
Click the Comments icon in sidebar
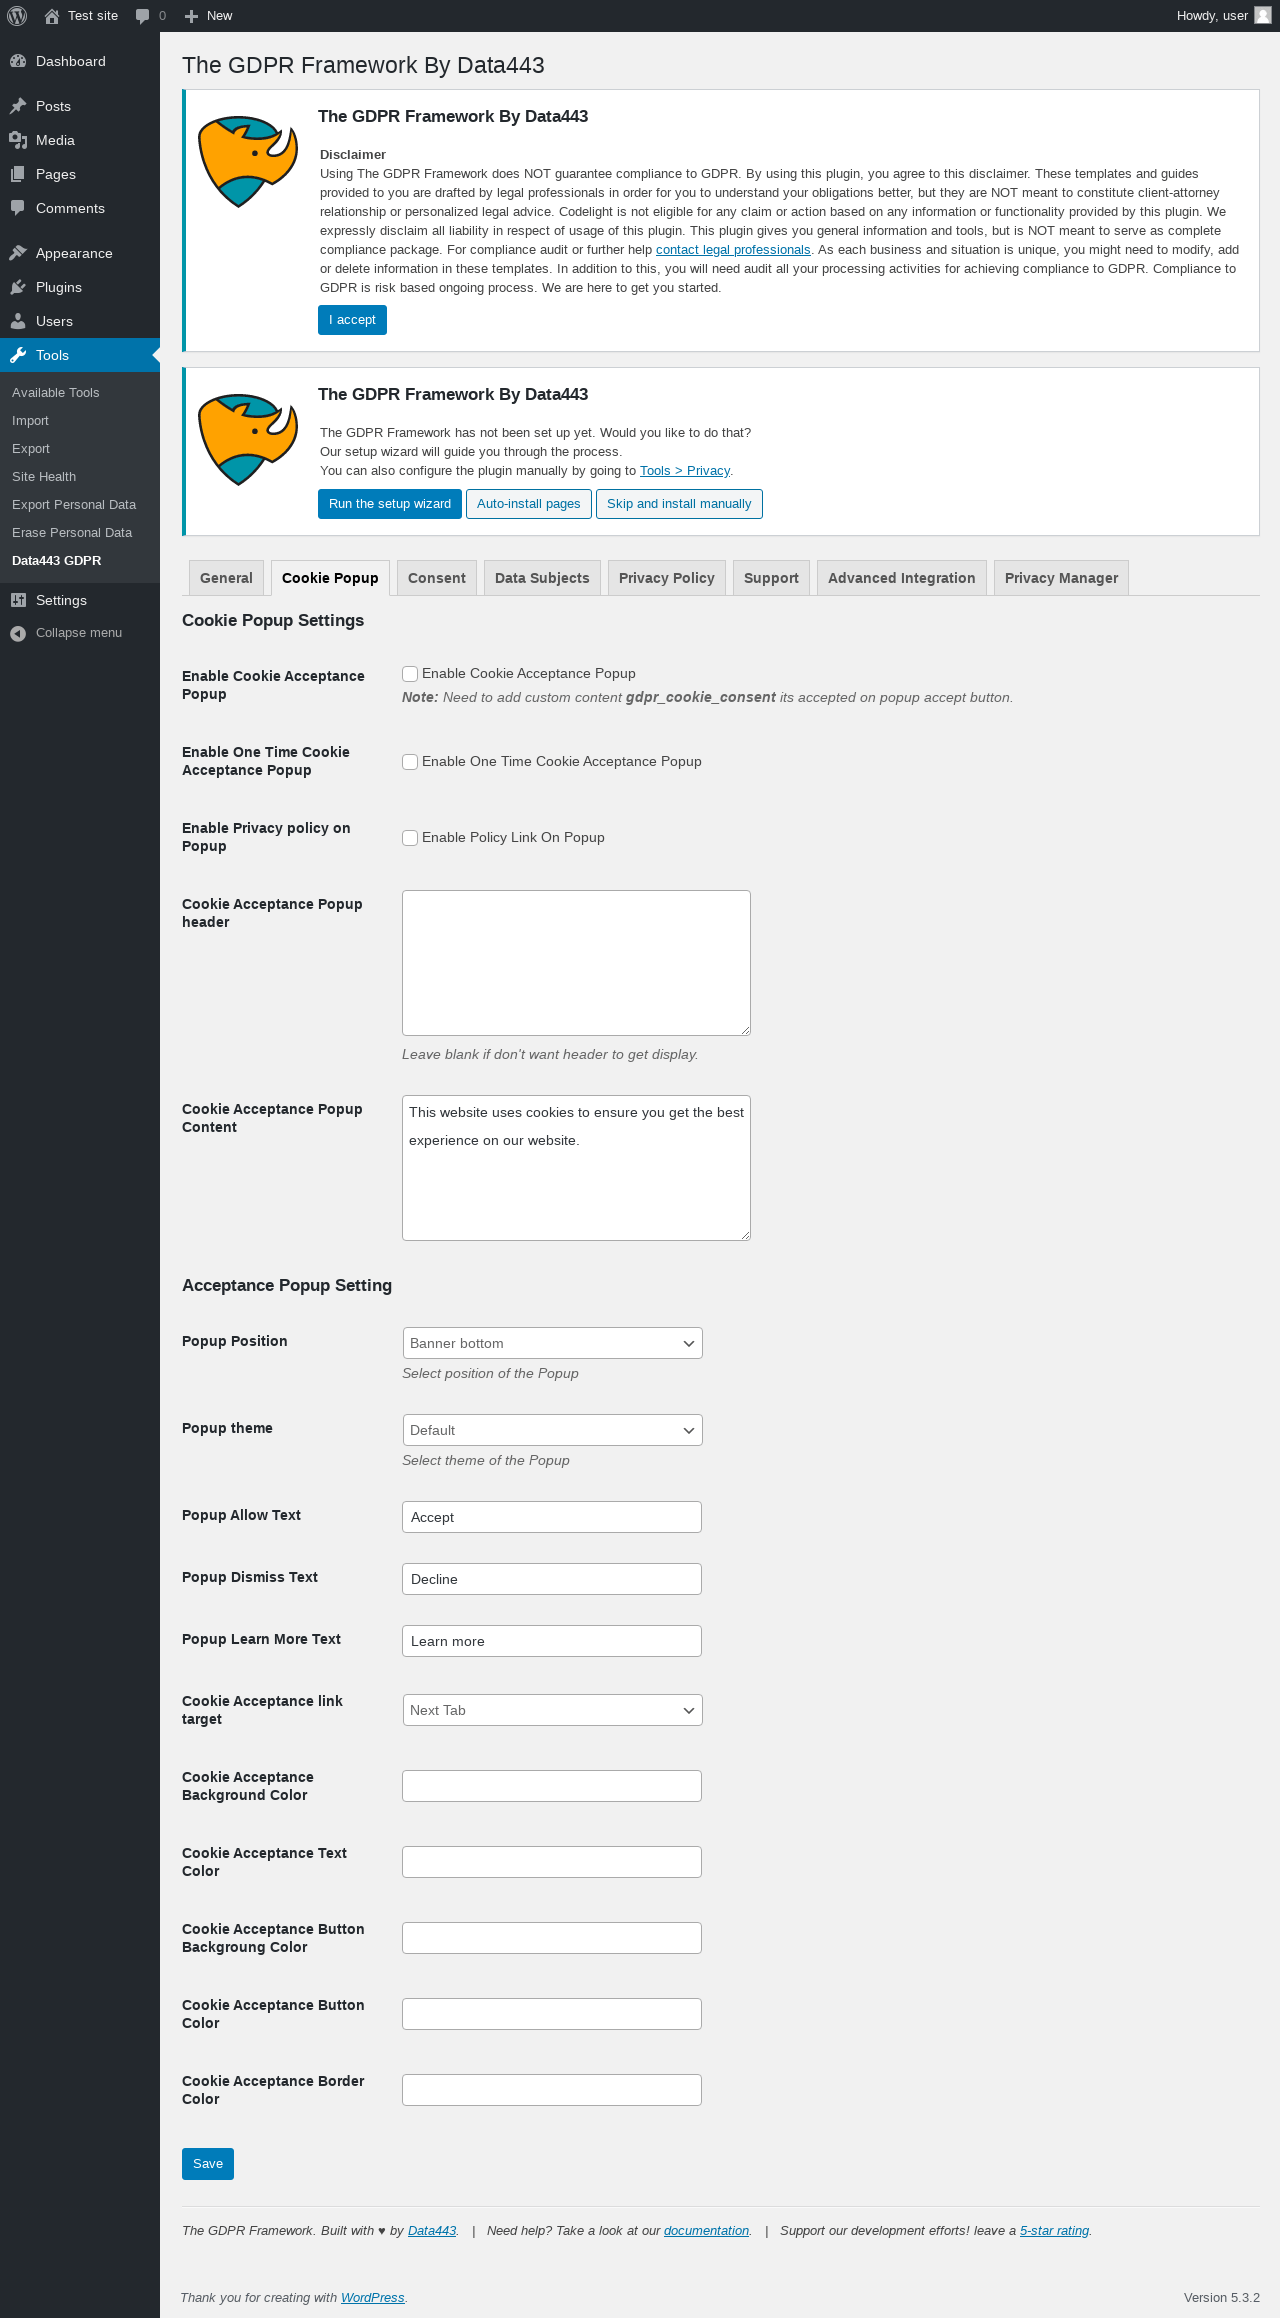tap(18, 208)
